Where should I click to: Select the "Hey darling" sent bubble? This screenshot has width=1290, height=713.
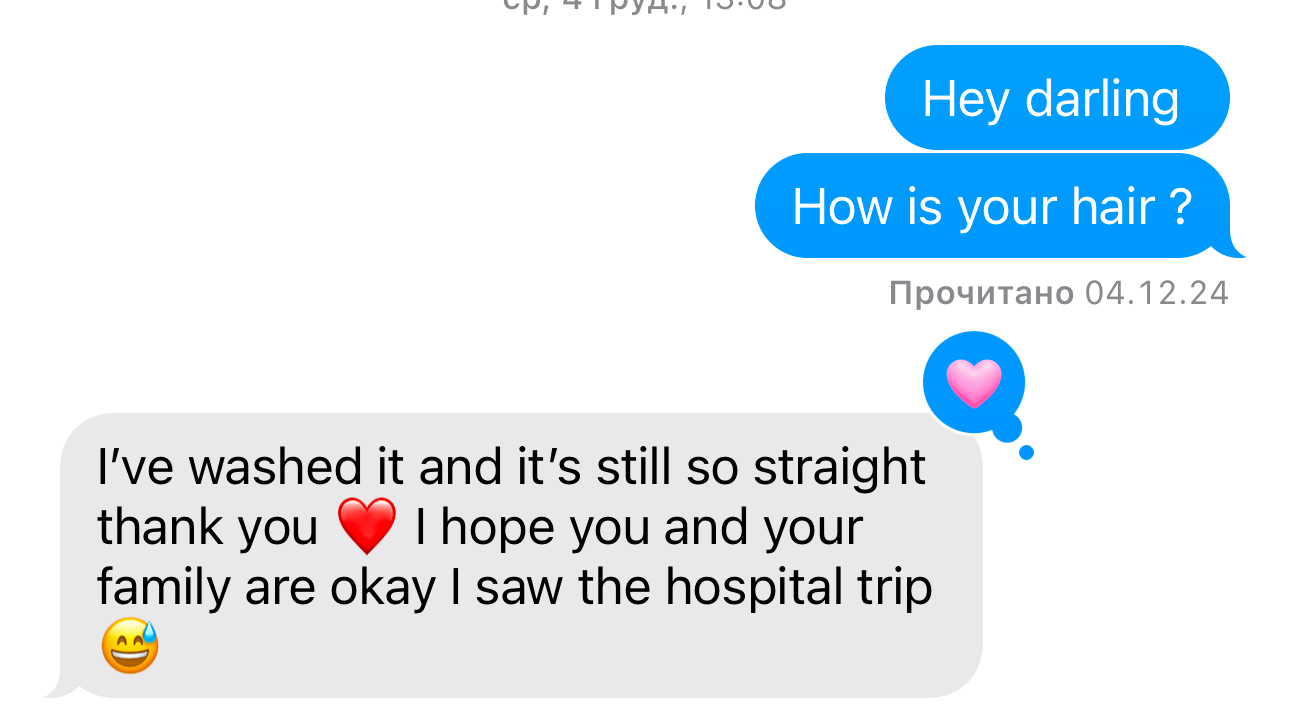[x=1056, y=98]
